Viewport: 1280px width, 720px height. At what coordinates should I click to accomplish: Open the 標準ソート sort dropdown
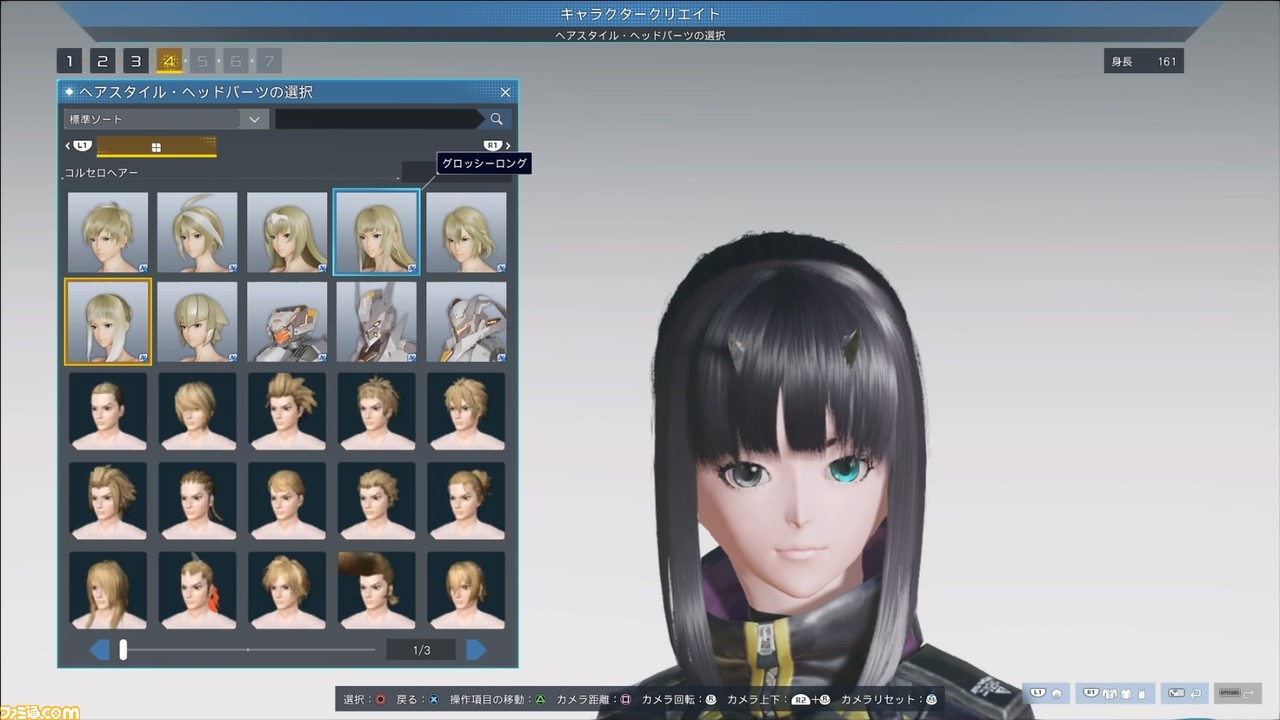point(166,119)
